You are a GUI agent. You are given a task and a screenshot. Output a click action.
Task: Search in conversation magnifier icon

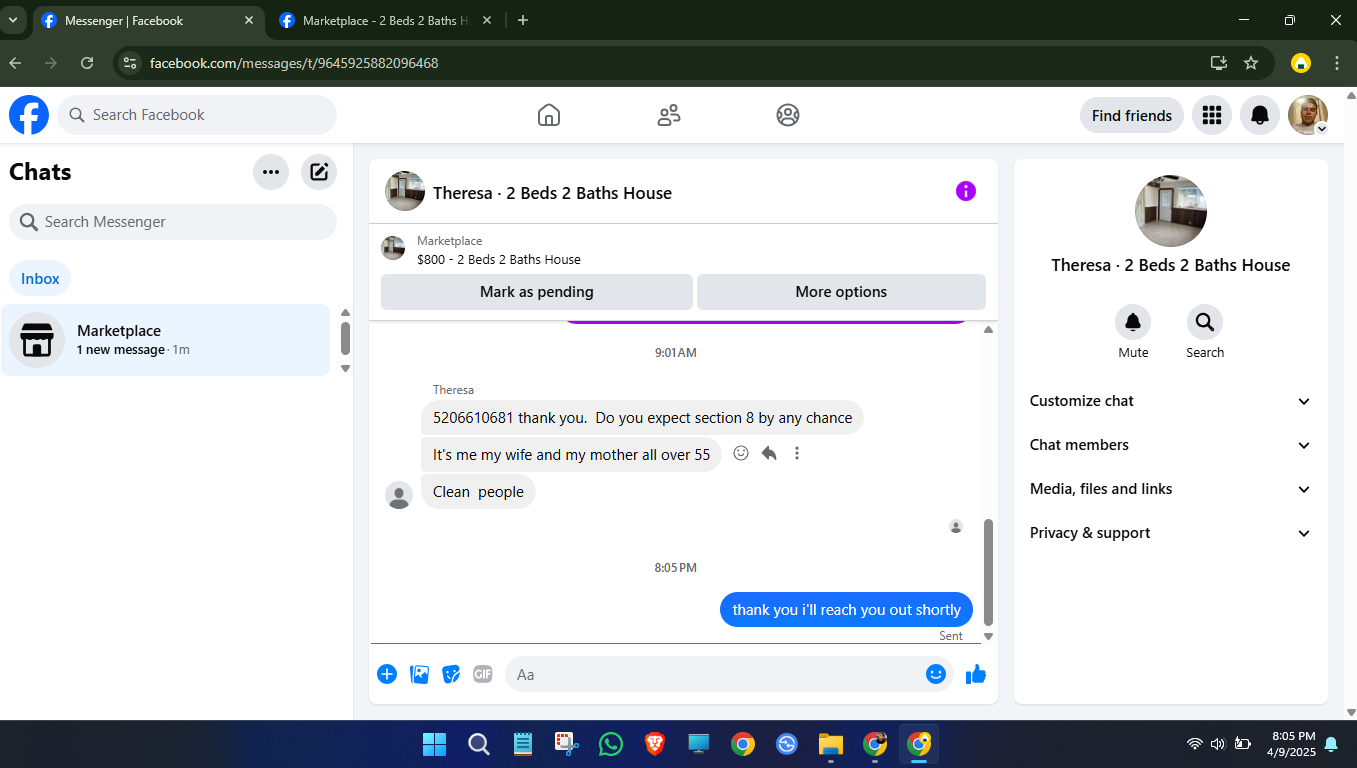pyautogui.click(x=1205, y=322)
